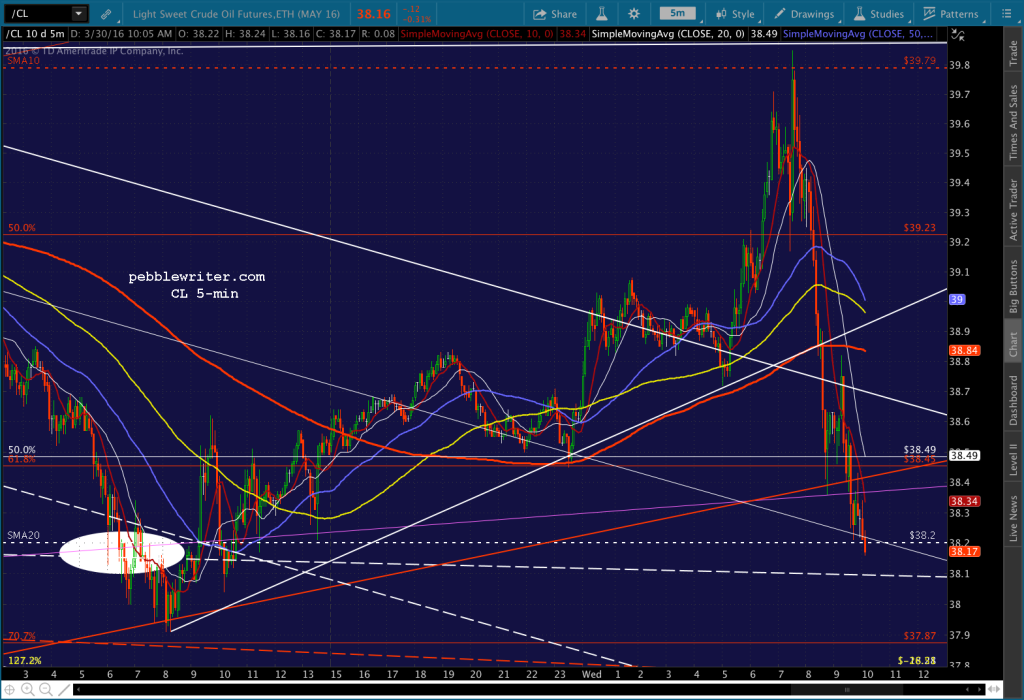Image resolution: width=1024 pixels, height=700 pixels.
Task: Click the white 38.49 price bubble
Action: (964, 455)
